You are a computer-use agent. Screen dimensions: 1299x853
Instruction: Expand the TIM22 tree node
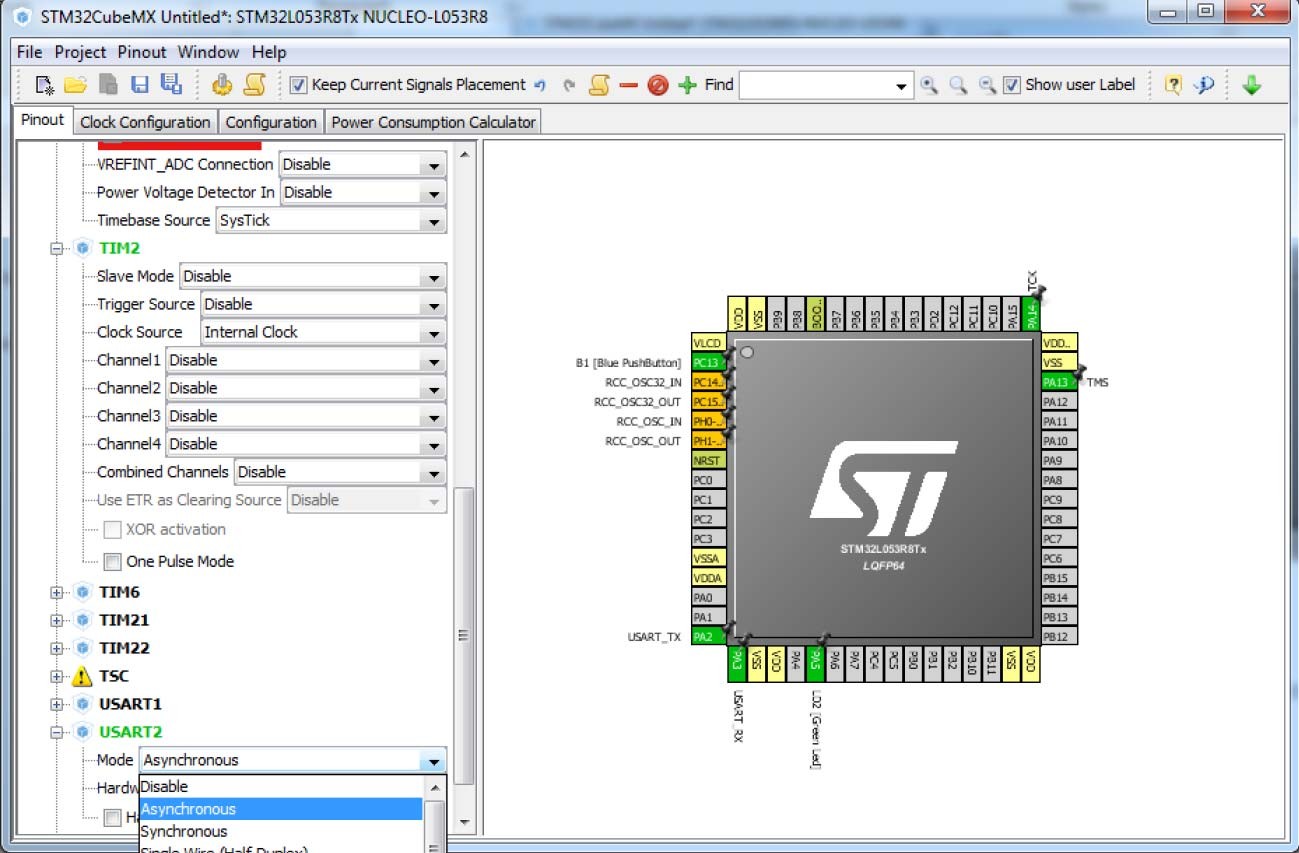coord(57,649)
